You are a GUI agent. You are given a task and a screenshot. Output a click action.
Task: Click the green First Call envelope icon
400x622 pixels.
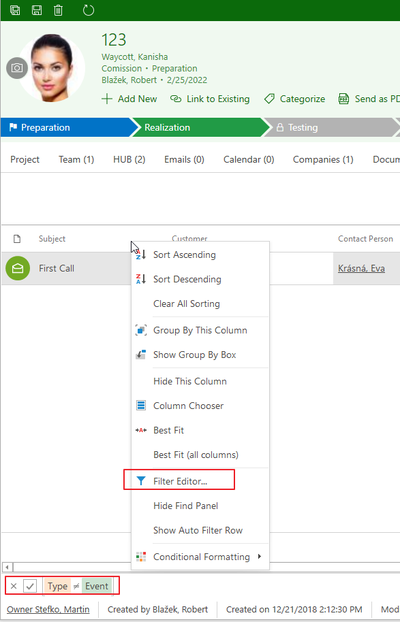pos(17,269)
